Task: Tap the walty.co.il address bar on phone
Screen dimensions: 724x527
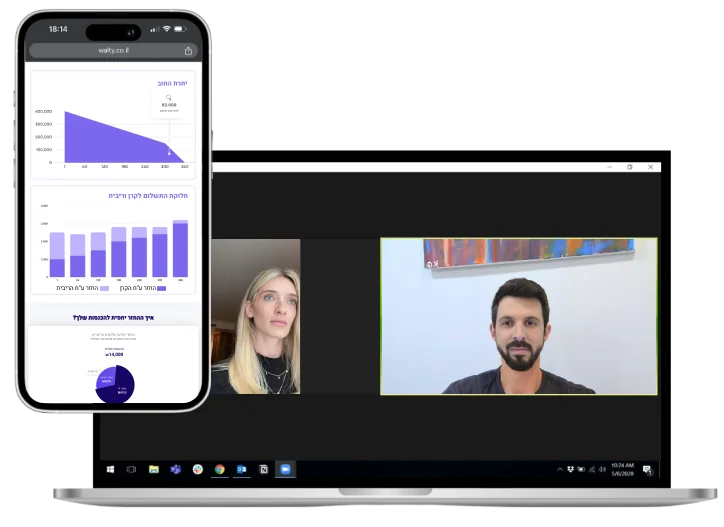Action: pos(113,50)
